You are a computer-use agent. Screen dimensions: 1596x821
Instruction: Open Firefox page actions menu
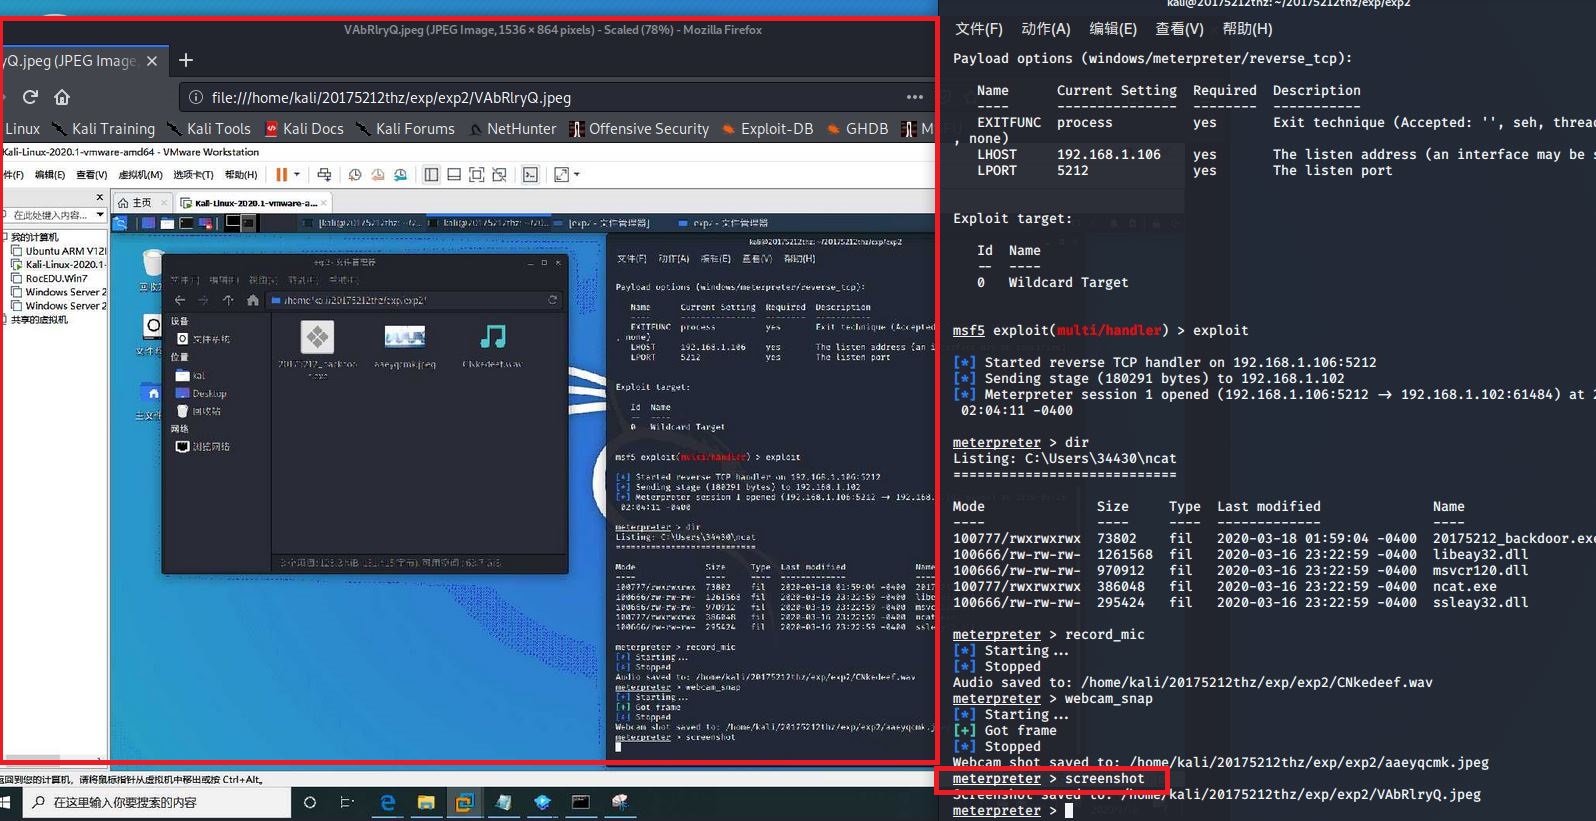click(x=914, y=98)
